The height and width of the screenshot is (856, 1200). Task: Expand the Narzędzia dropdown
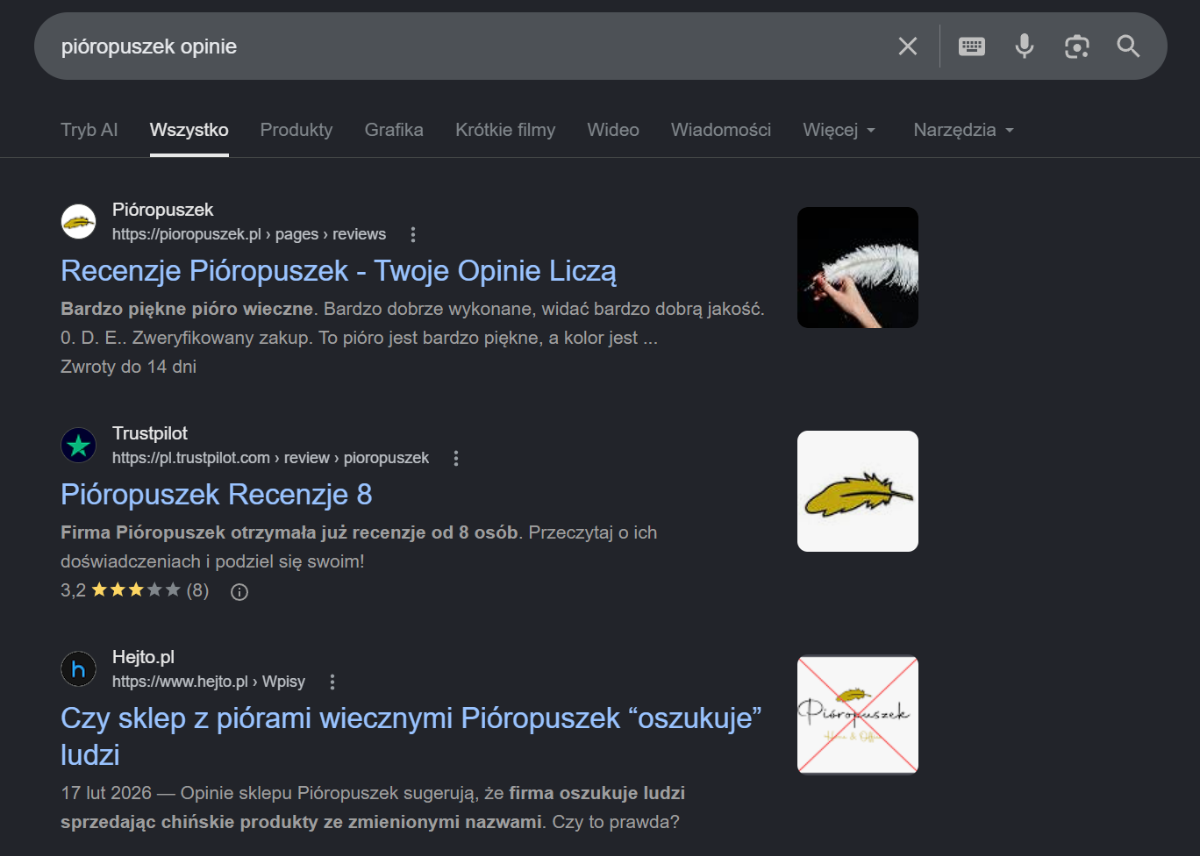pos(964,130)
